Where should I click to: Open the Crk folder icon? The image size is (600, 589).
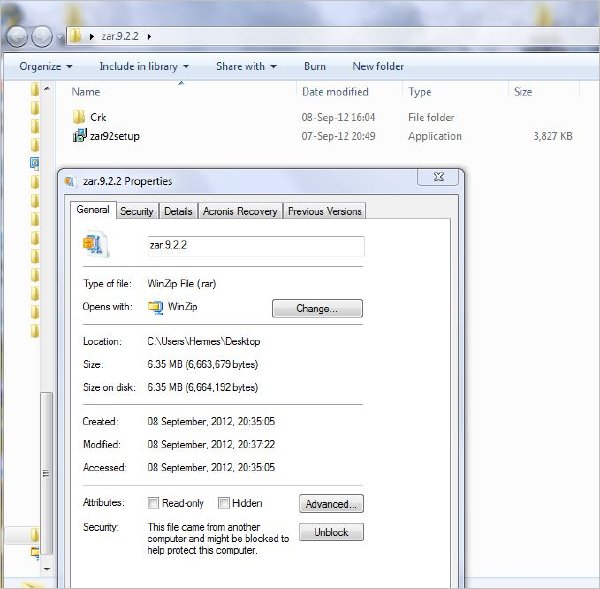[x=78, y=117]
